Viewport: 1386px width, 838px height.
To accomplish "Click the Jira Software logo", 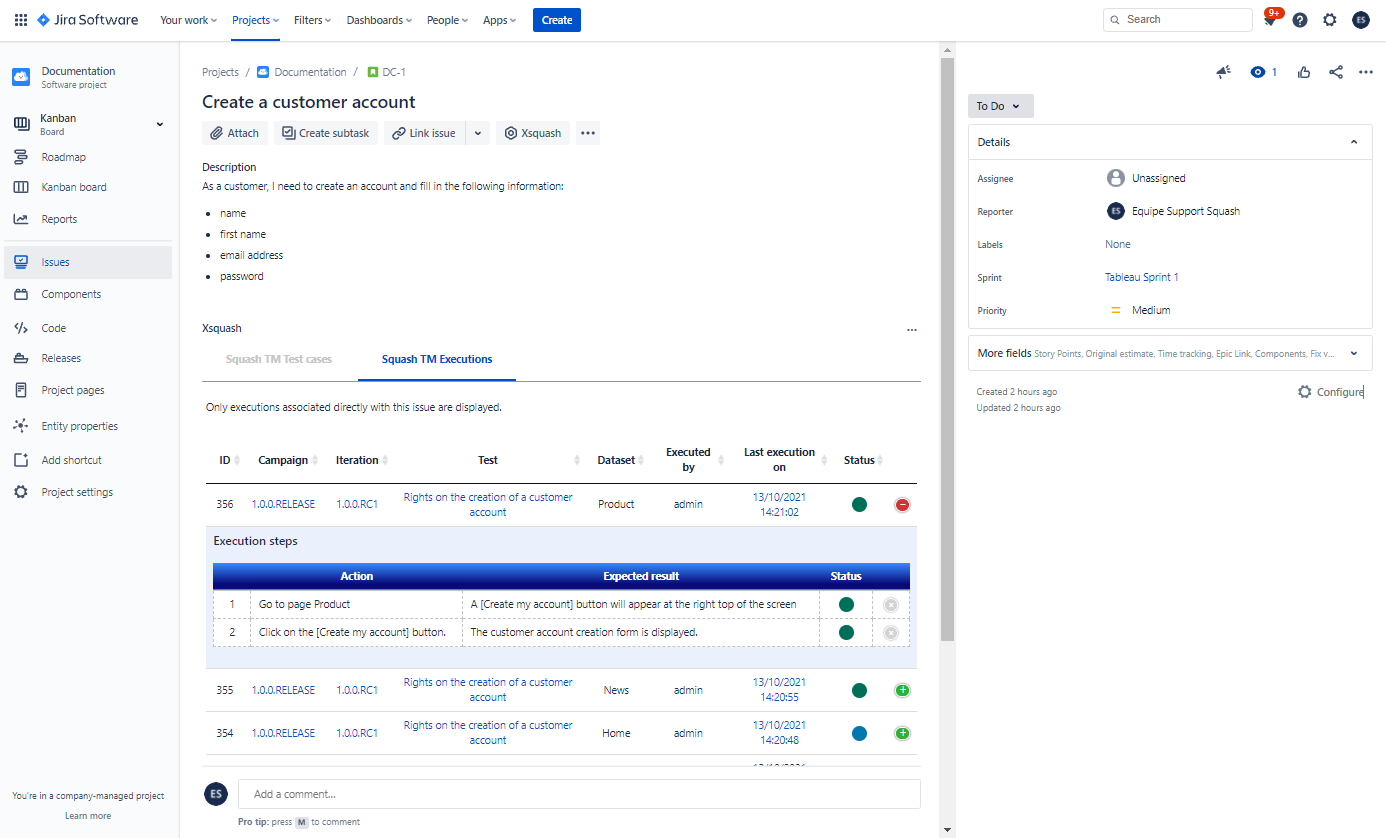I will [x=87, y=20].
